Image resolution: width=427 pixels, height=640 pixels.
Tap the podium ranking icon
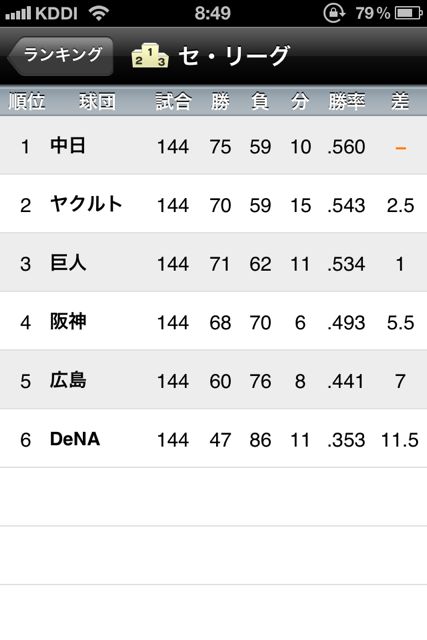(x=150, y=55)
